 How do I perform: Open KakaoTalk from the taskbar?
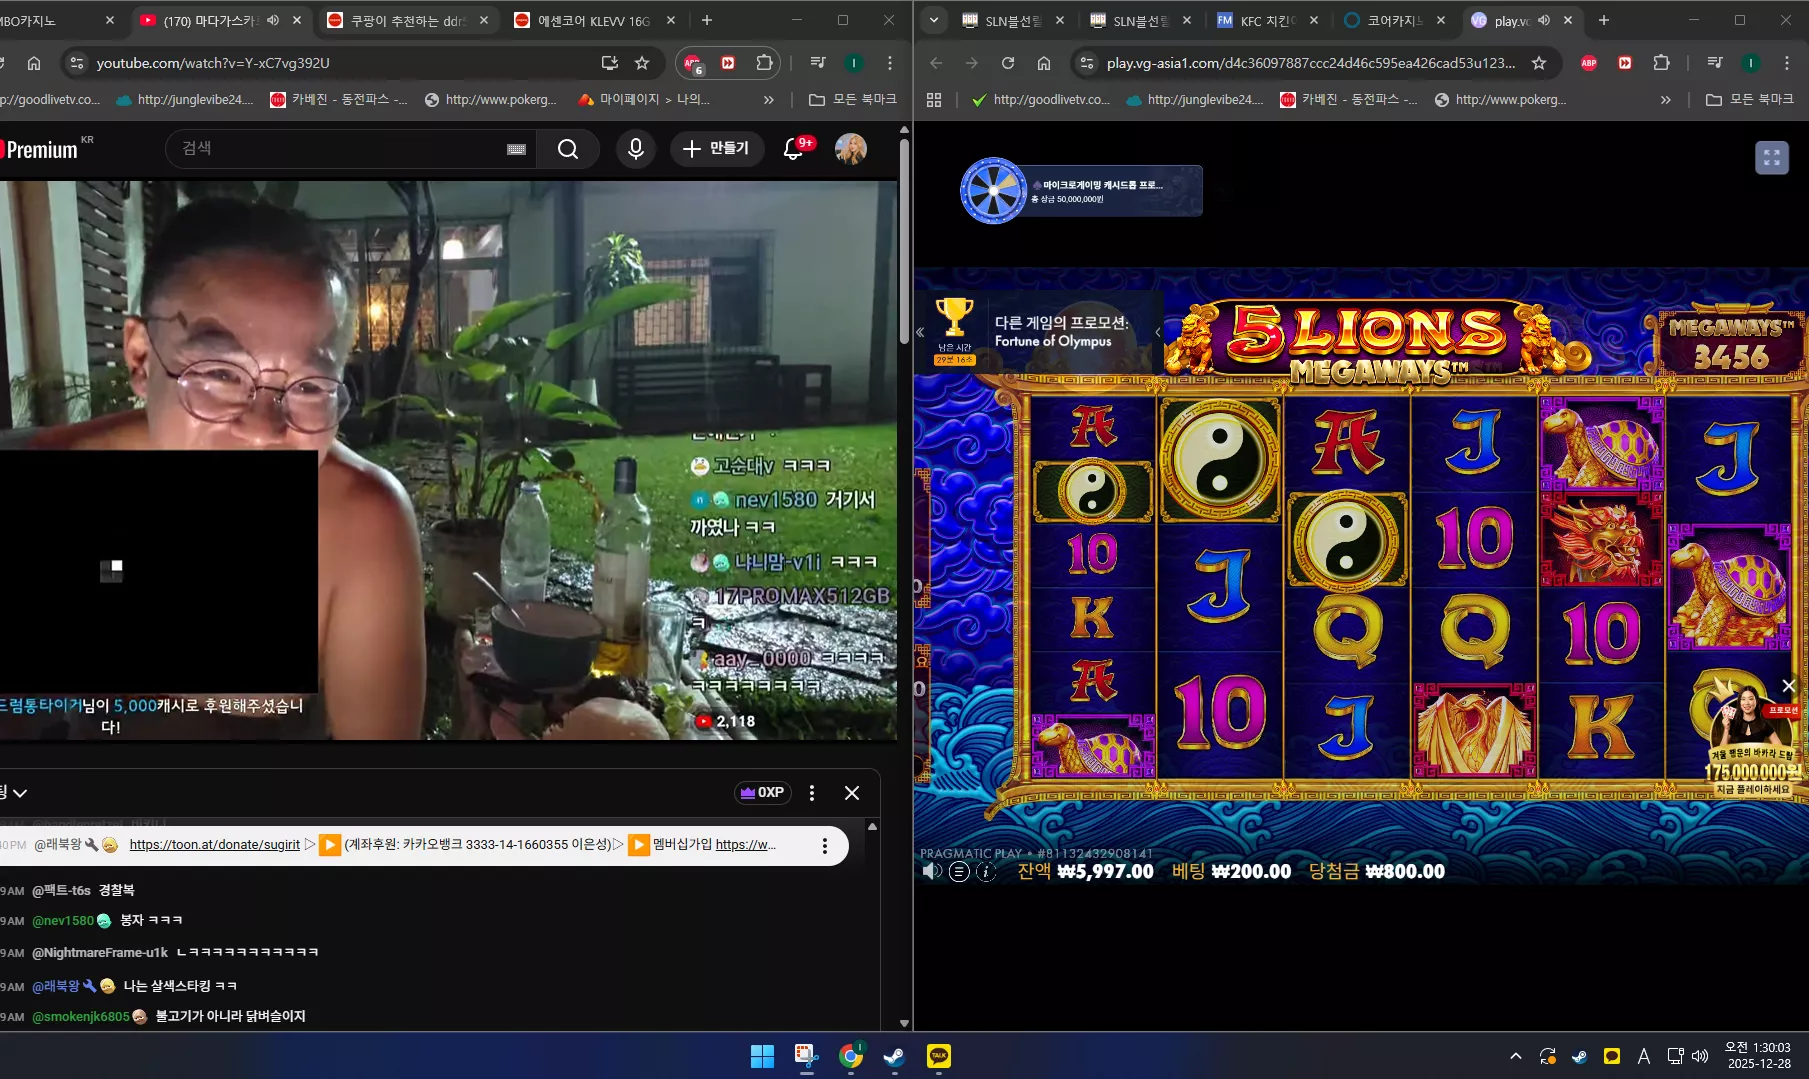[938, 1056]
